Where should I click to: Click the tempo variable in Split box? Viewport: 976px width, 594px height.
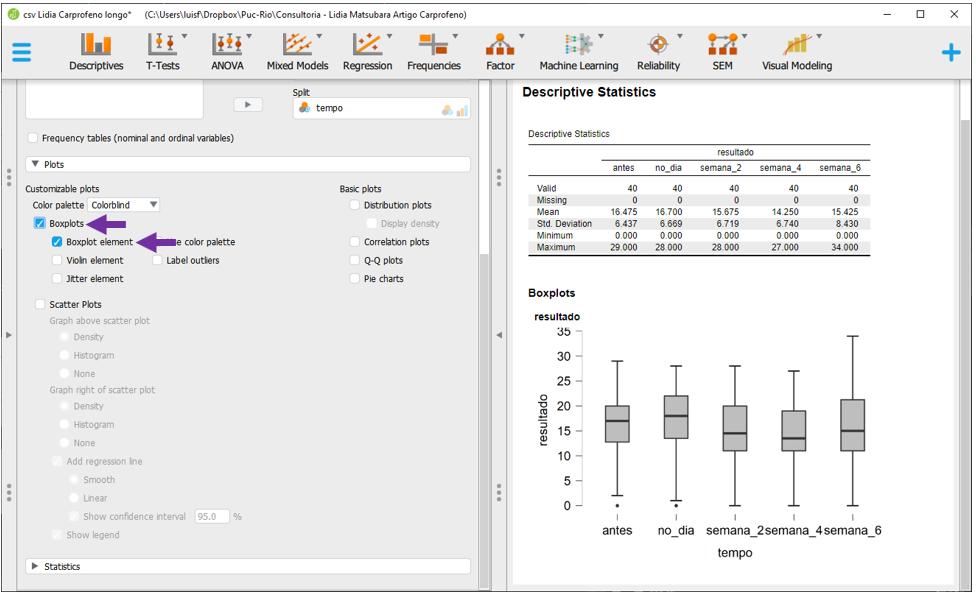coord(329,108)
